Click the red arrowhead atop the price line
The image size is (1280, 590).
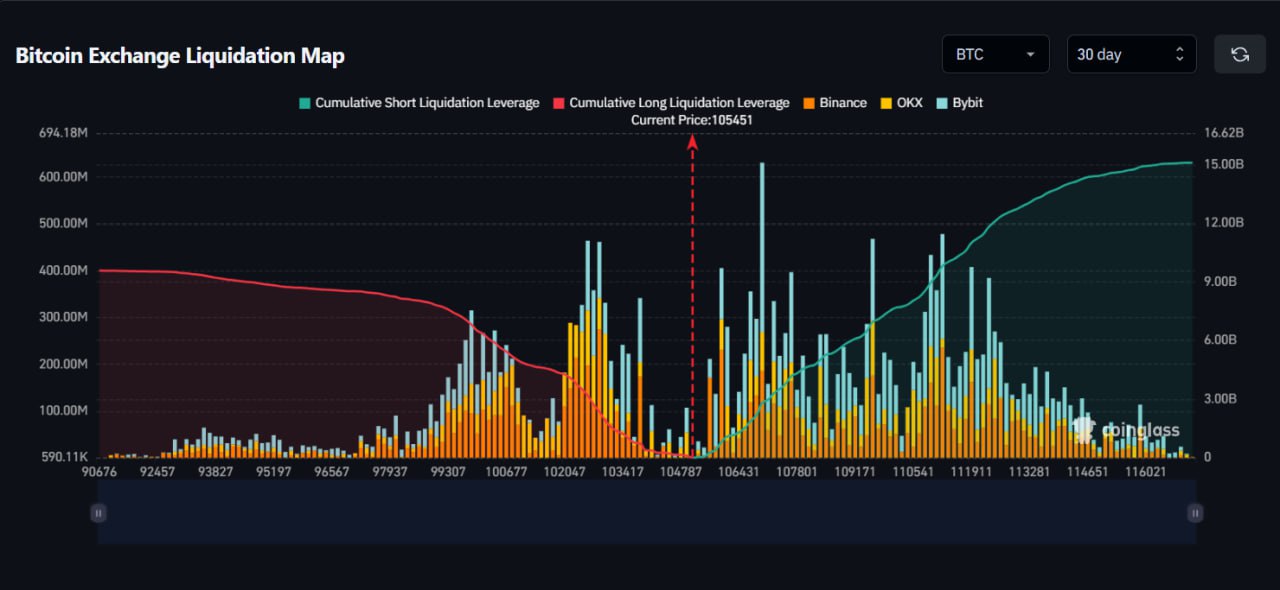[692, 142]
